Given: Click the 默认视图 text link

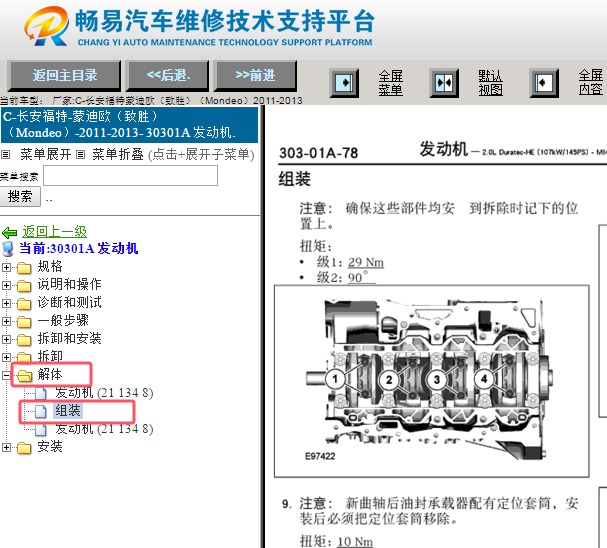Looking at the screenshot, I should 490,83.
